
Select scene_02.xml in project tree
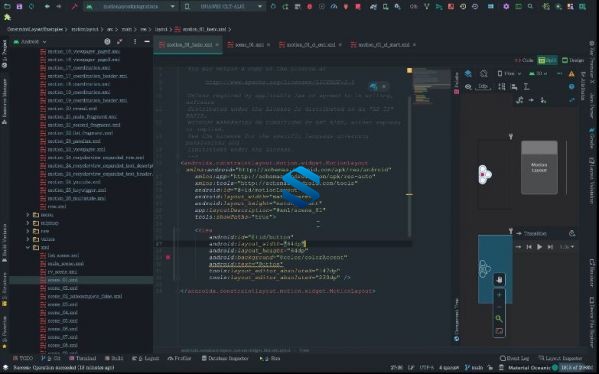pyautogui.click(x=63, y=288)
